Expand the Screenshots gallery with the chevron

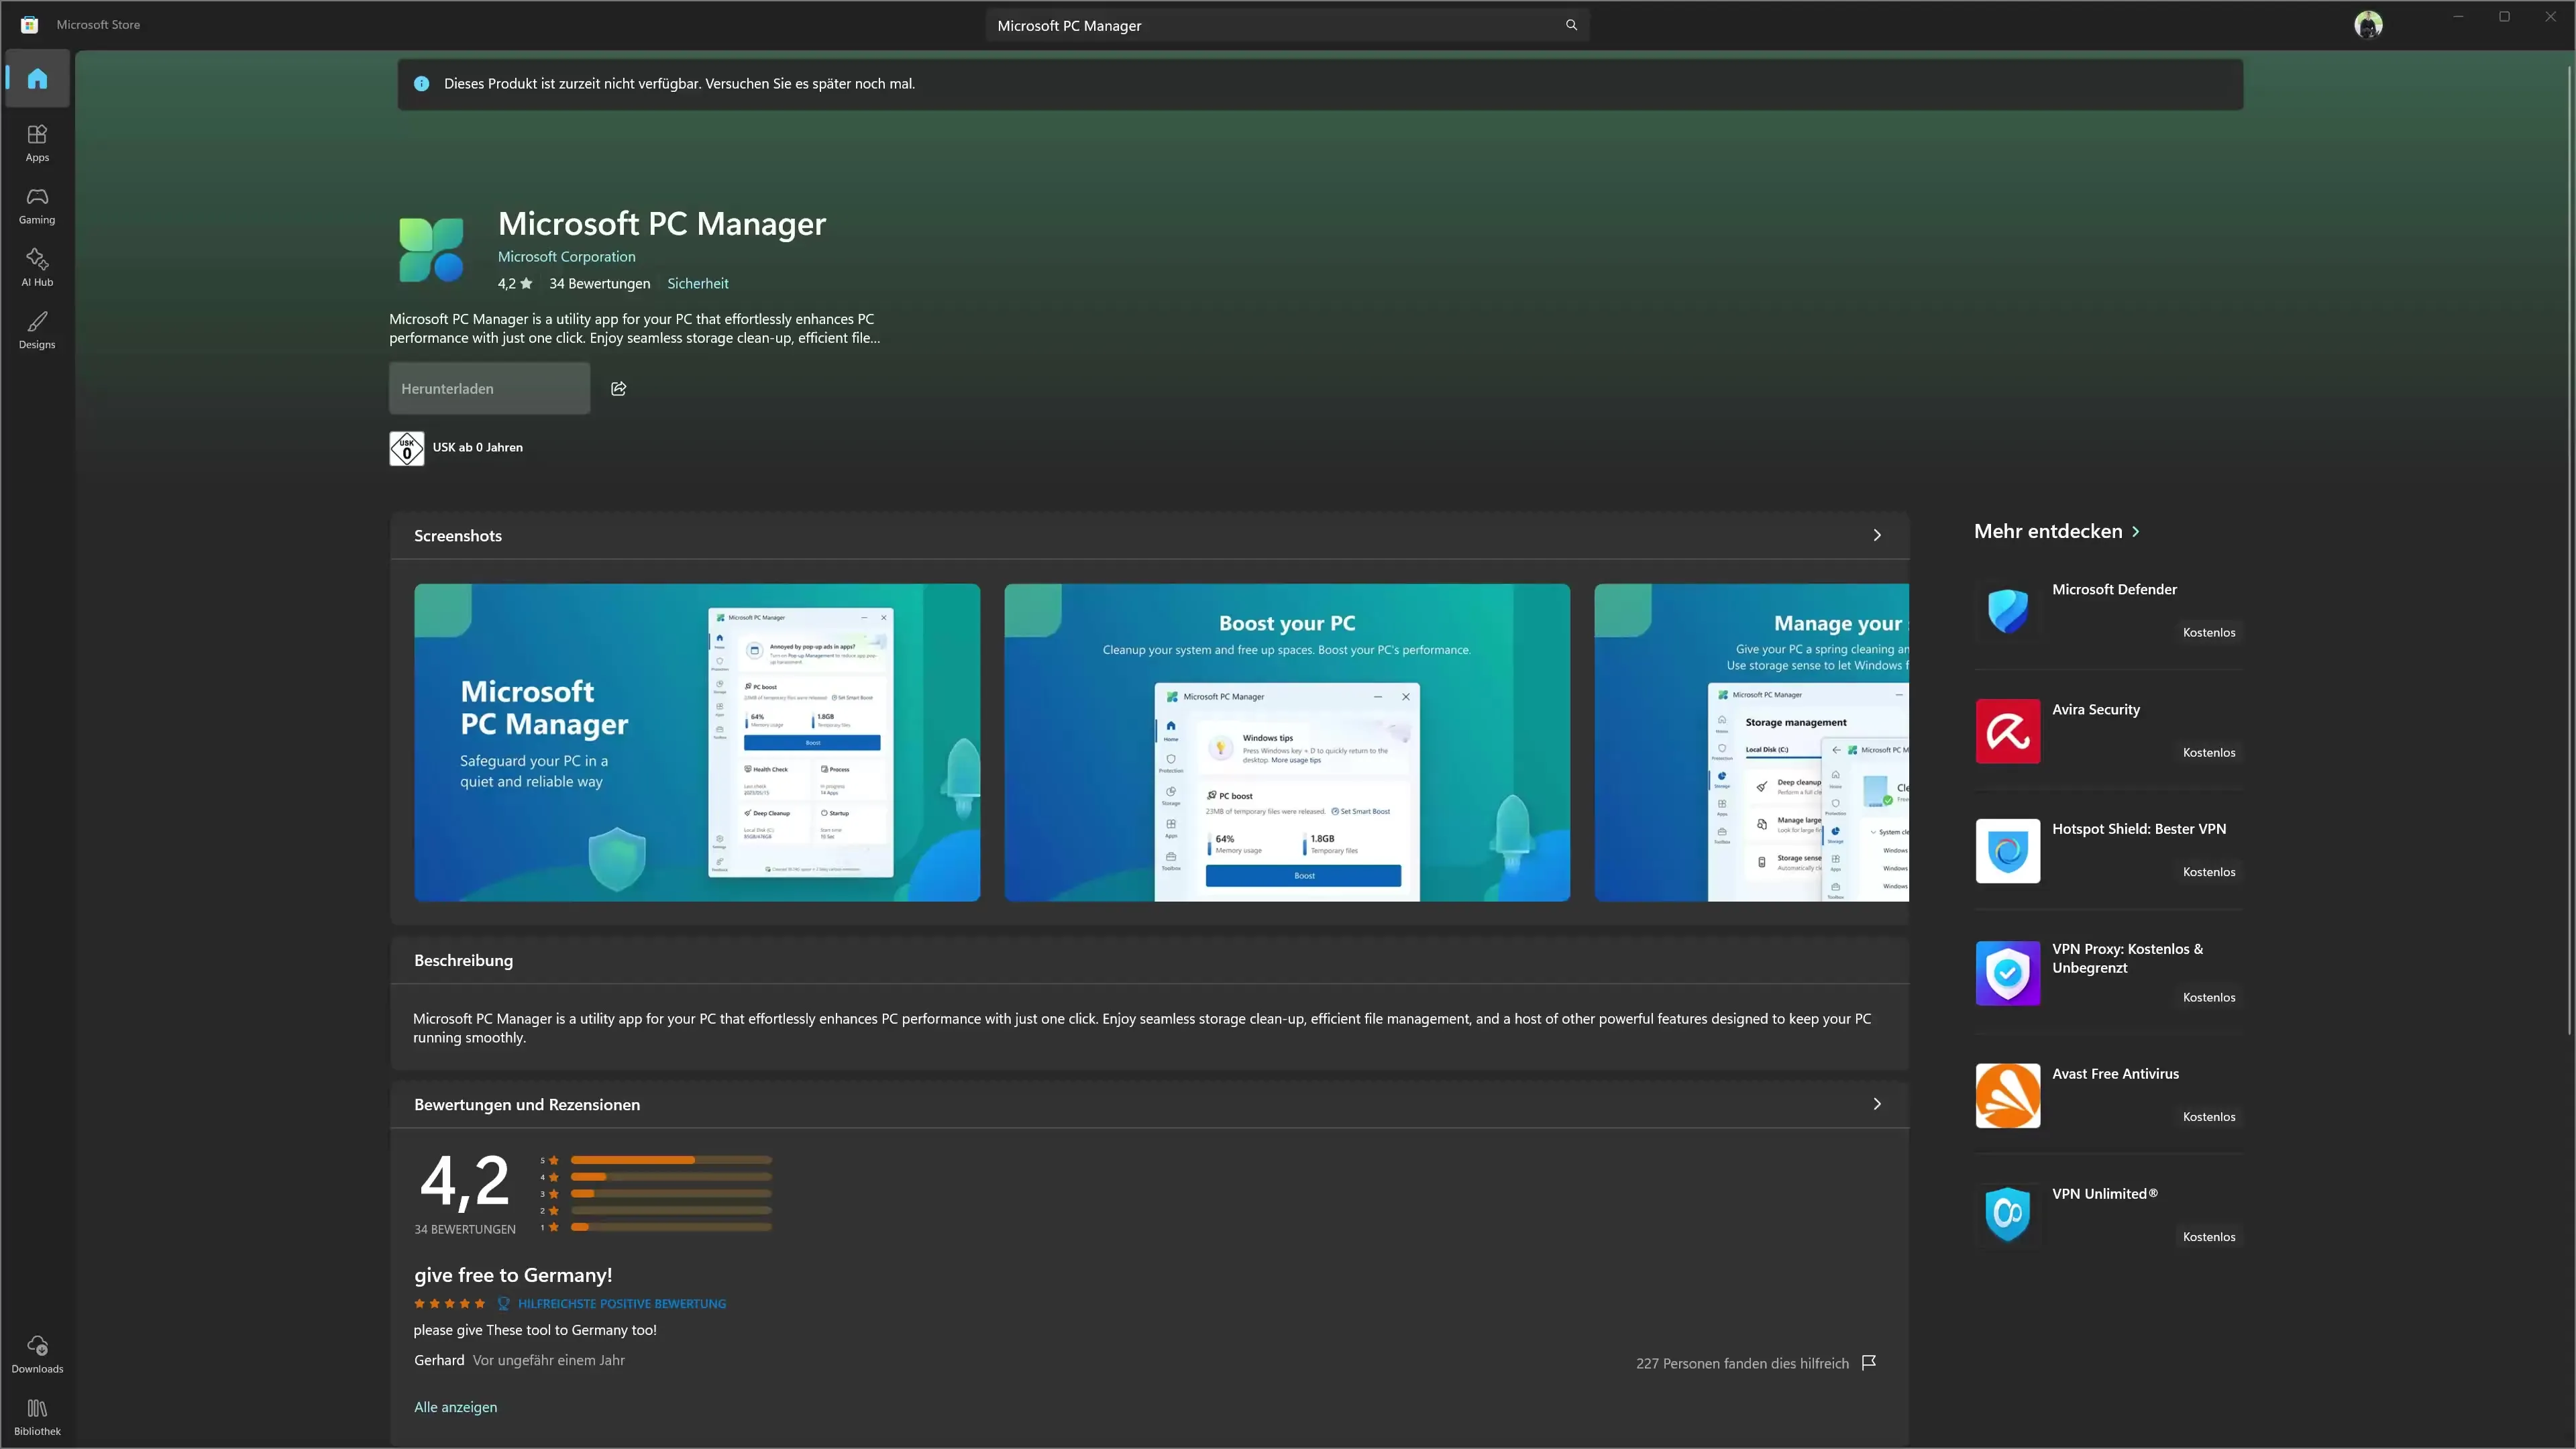point(1876,534)
